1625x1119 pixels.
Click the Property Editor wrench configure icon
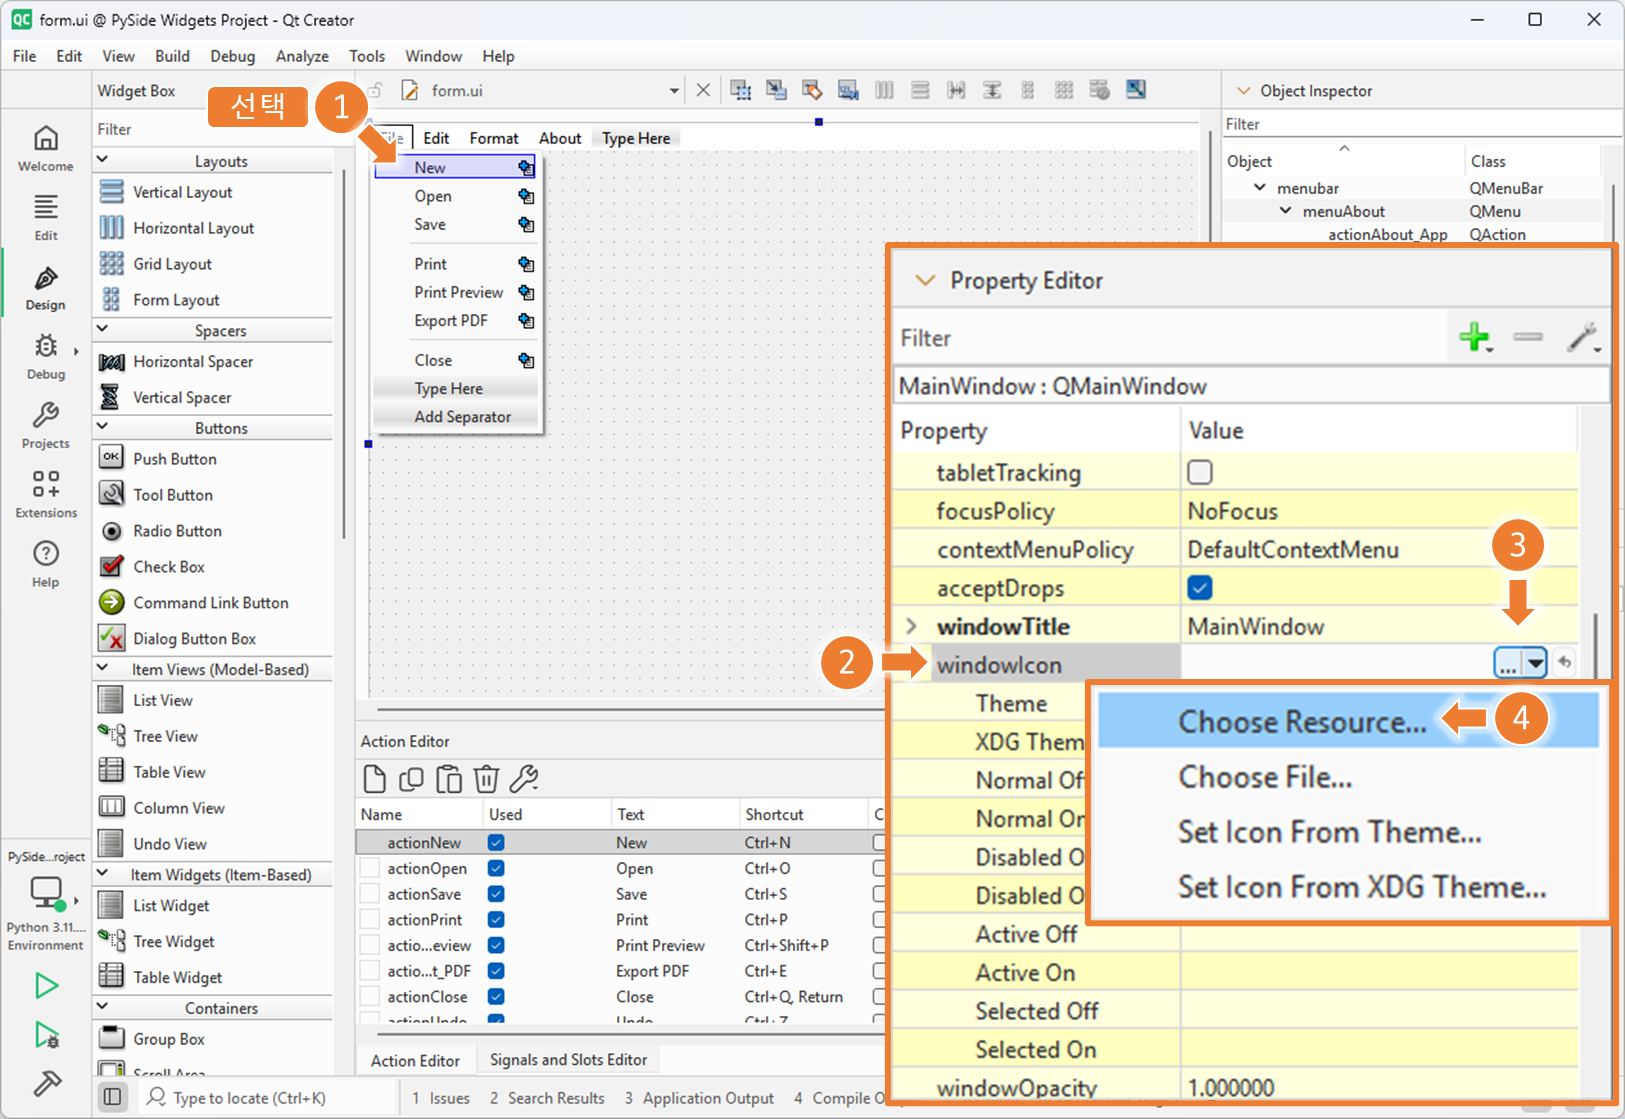(1583, 338)
